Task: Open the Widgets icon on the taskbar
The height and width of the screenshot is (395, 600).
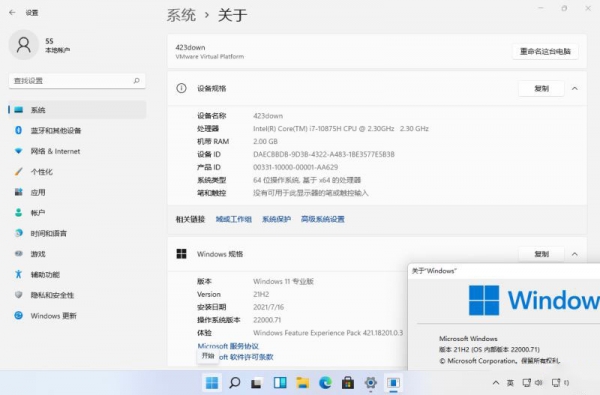Action: coord(280,382)
